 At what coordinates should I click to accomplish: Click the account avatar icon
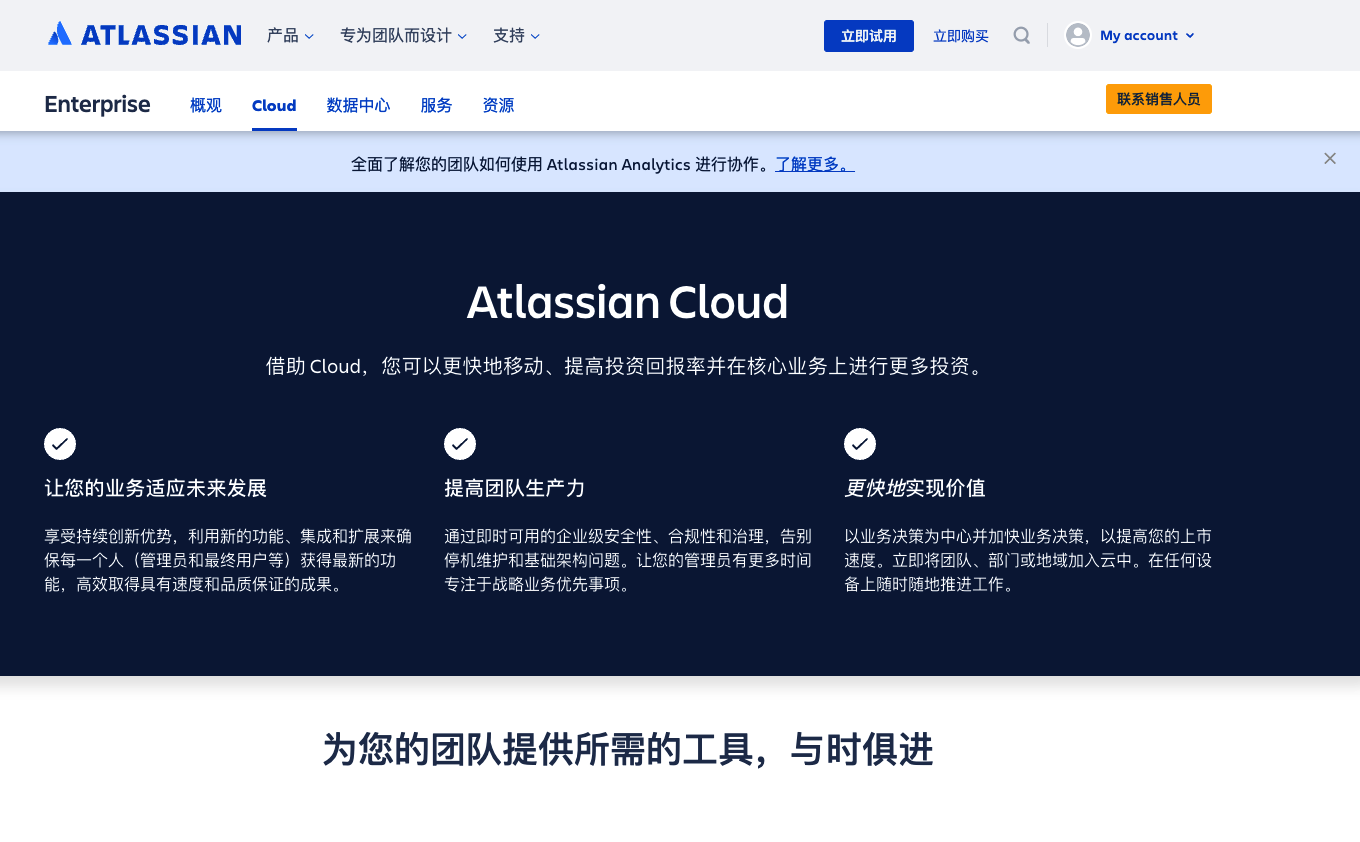pos(1078,35)
